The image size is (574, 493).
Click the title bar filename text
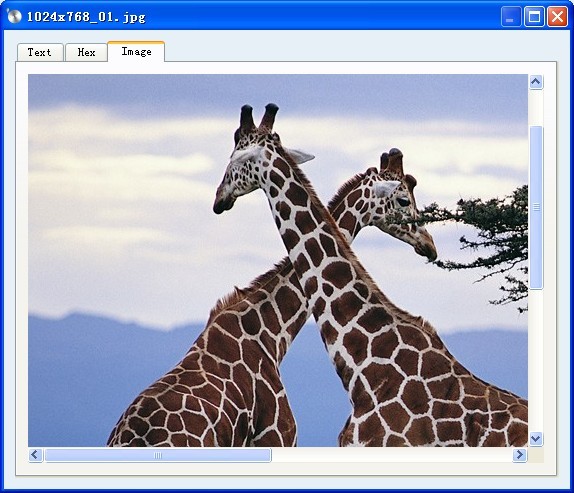tap(86, 17)
